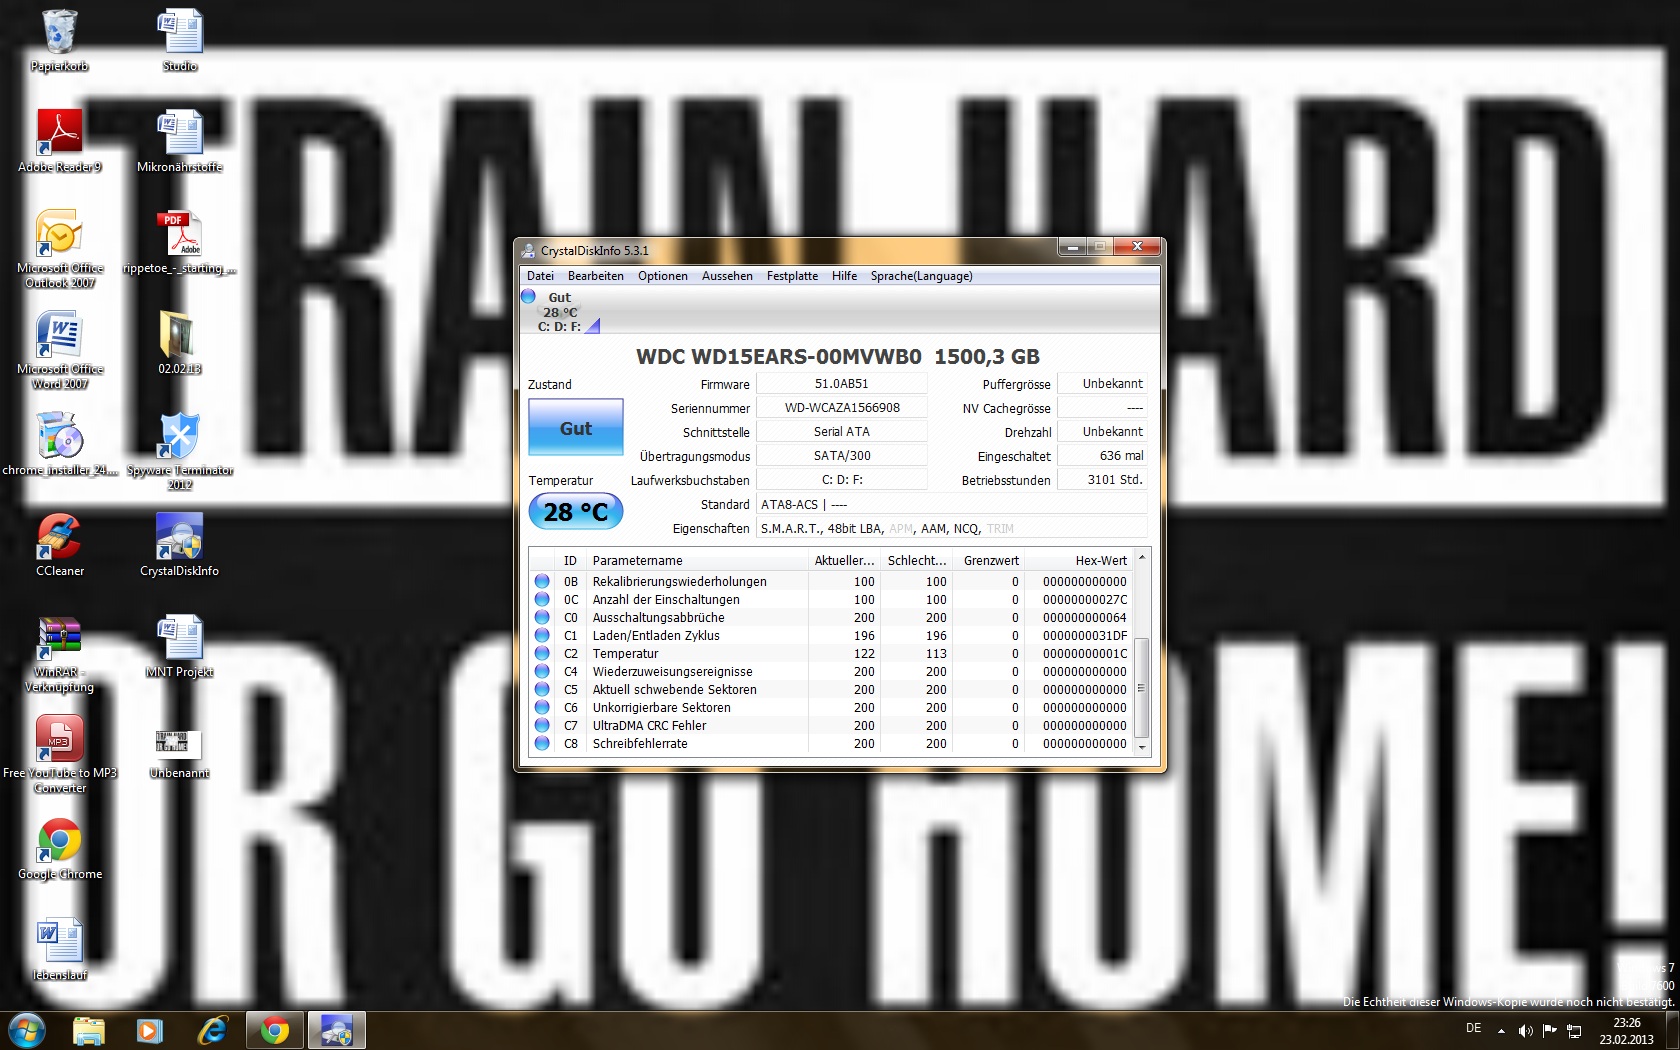Open the Aussehen menu

coord(727,276)
